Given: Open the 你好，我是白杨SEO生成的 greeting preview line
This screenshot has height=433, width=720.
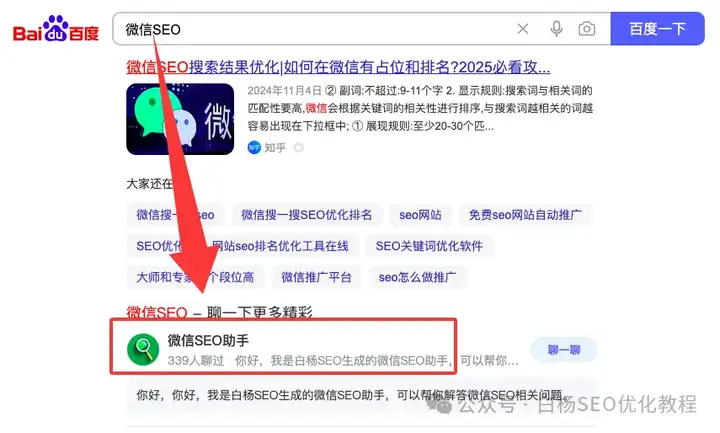Looking at the screenshot, I should click(361, 395).
